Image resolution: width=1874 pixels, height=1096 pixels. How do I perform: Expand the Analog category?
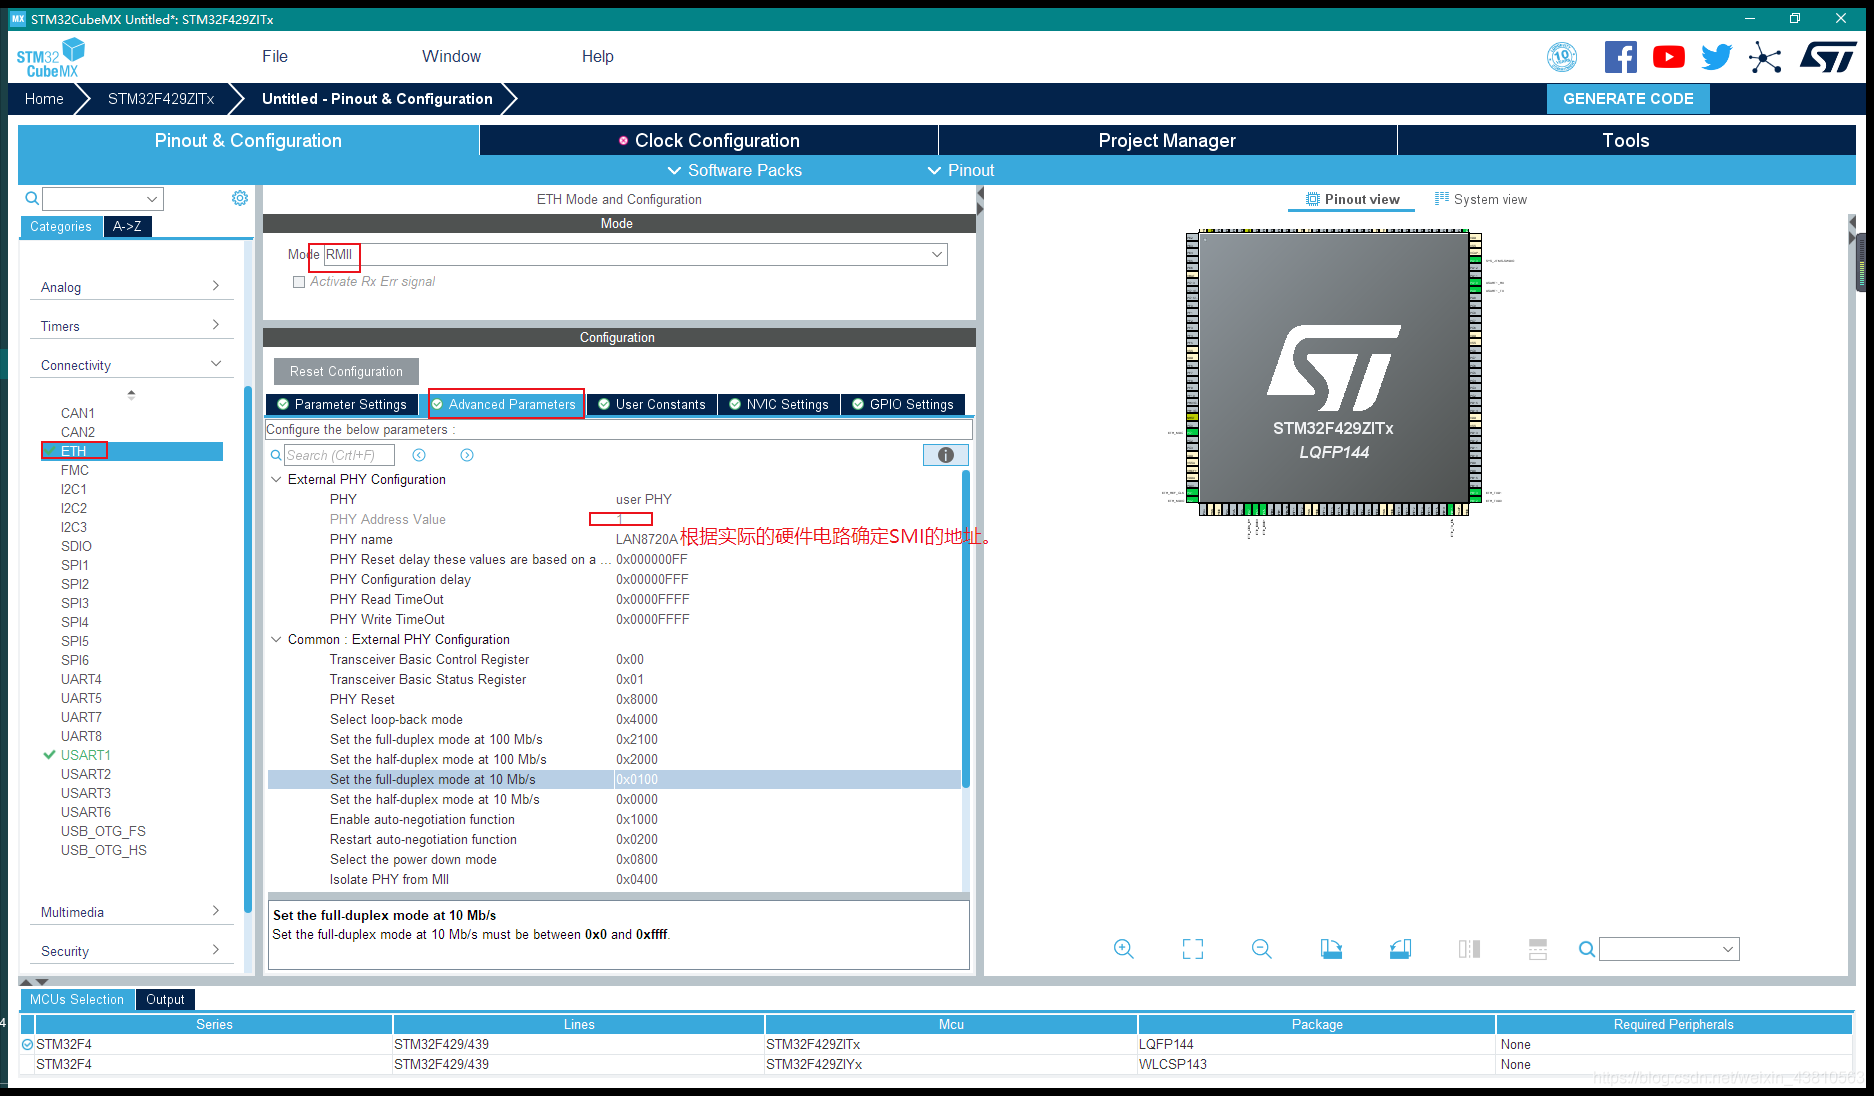click(x=130, y=287)
